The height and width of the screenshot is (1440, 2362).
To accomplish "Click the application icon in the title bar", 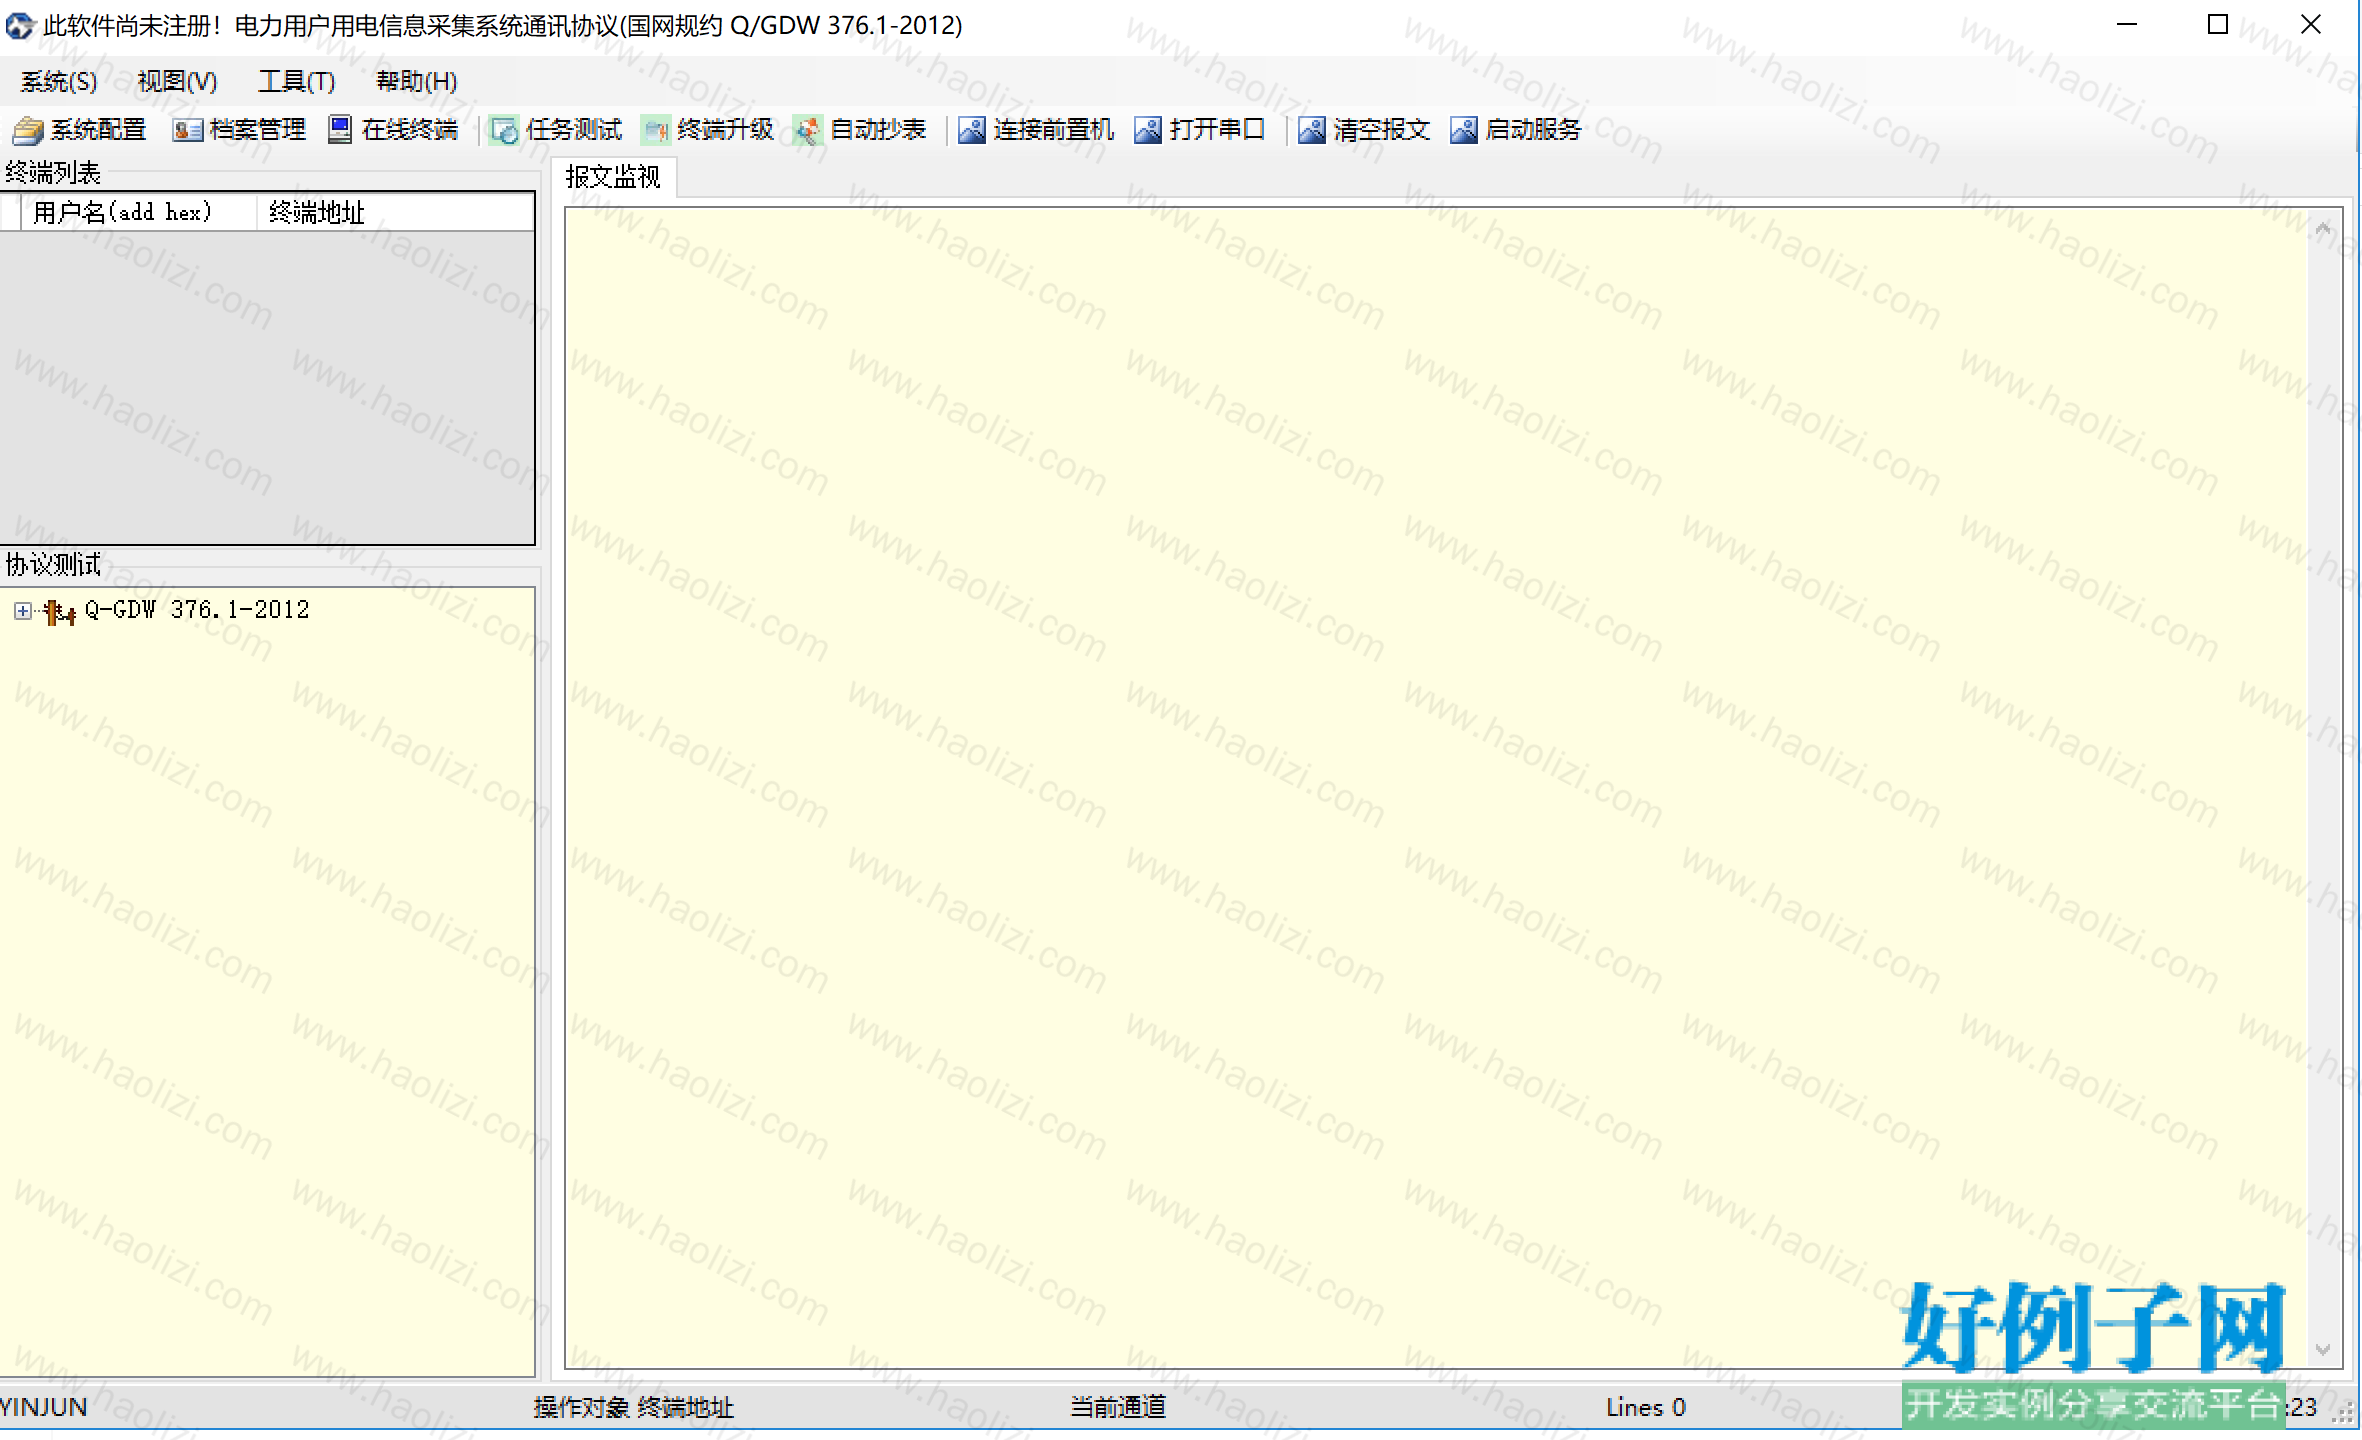I will pos(19,25).
